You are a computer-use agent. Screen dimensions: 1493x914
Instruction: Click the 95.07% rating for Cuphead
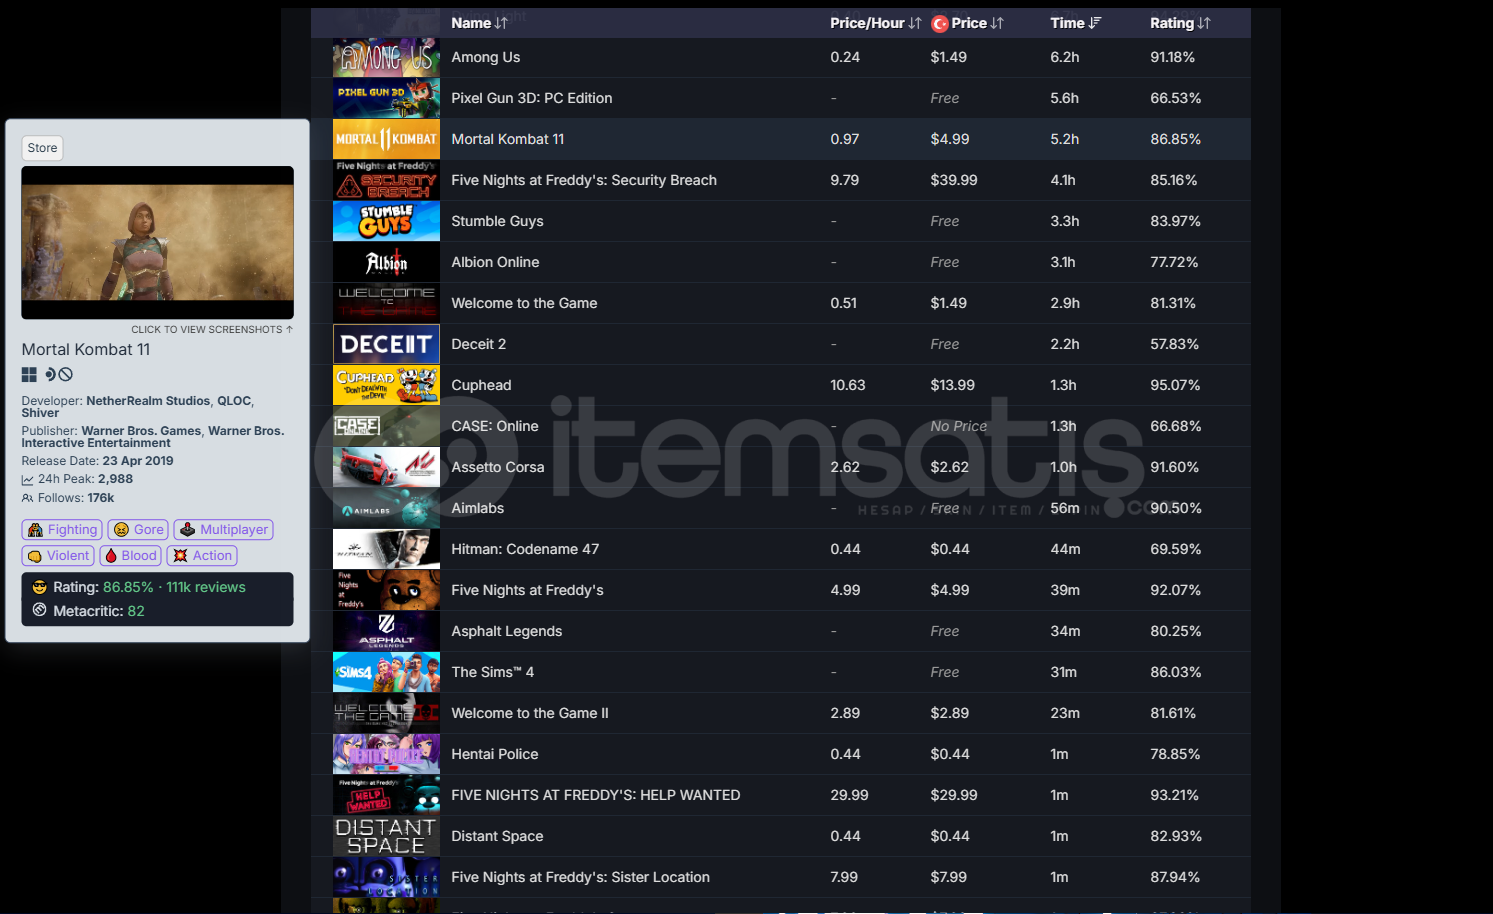click(1175, 385)
